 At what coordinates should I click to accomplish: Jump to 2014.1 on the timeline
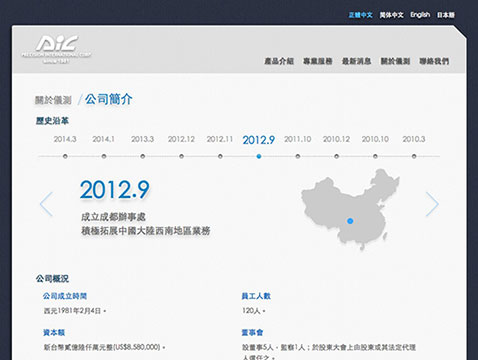coord(104,139)
